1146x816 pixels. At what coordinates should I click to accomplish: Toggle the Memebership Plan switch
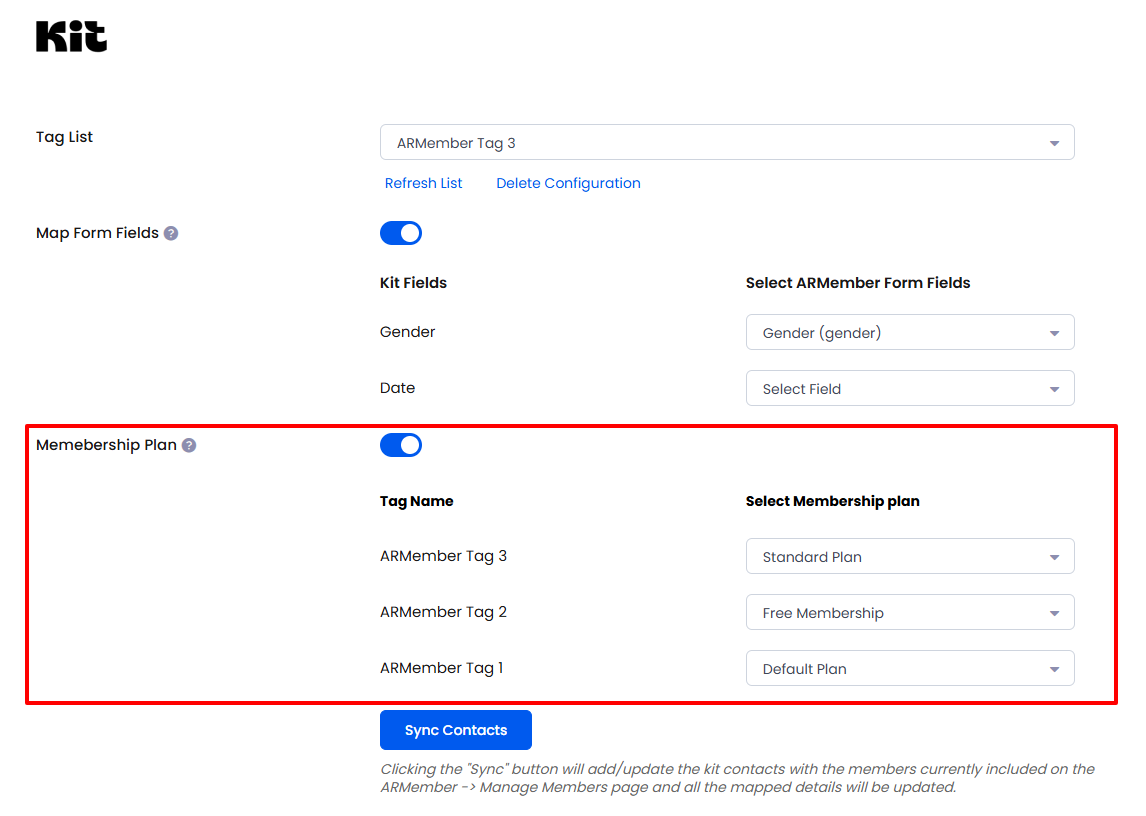pyautogui.click(x=401, y=445)
